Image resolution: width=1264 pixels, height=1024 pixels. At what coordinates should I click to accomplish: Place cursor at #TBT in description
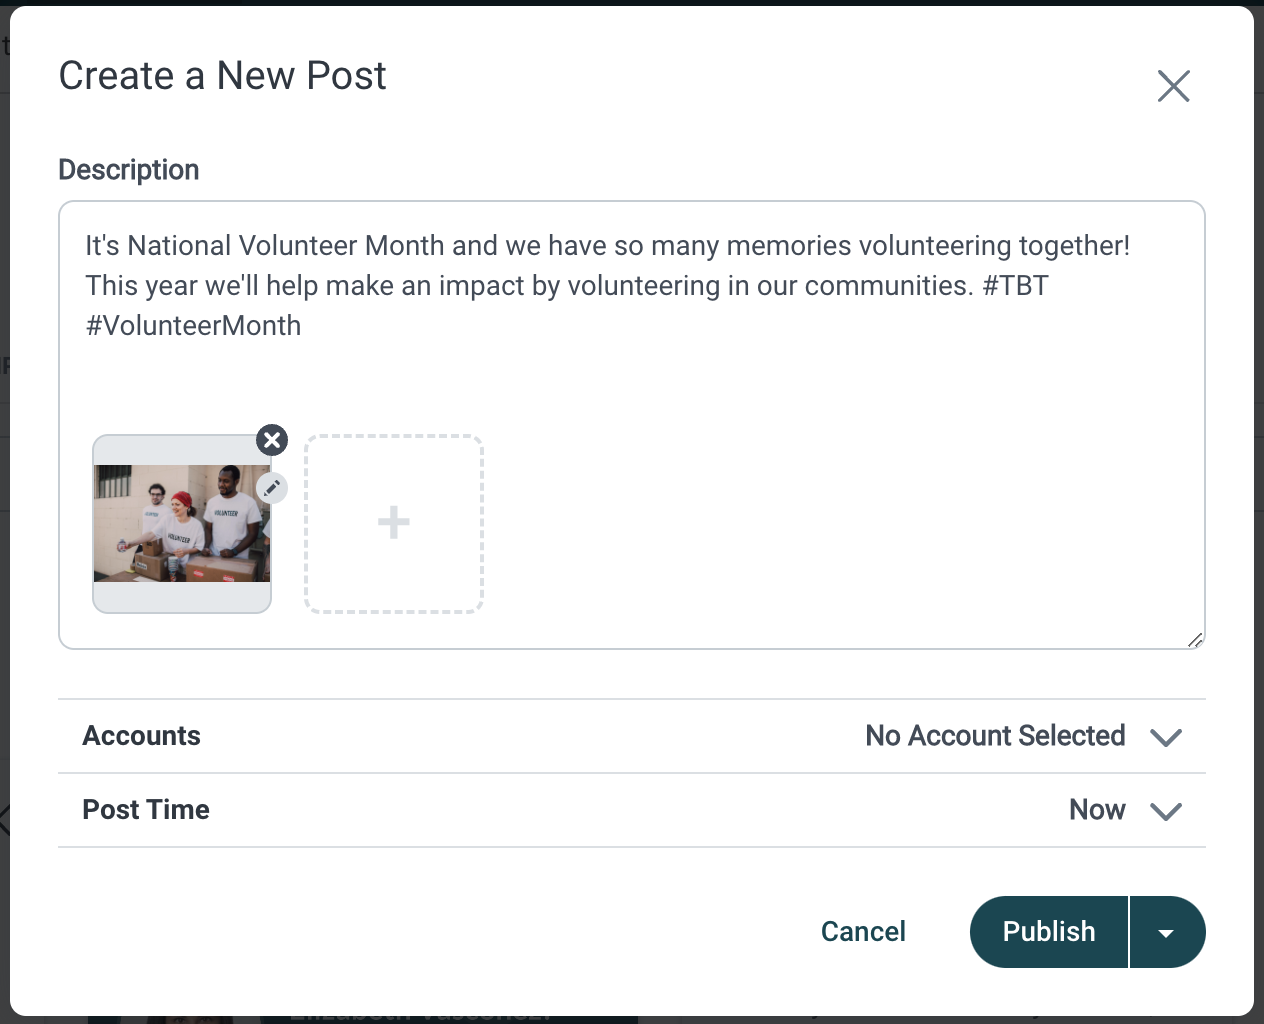pyautogui.click(x=1016, y=286)
